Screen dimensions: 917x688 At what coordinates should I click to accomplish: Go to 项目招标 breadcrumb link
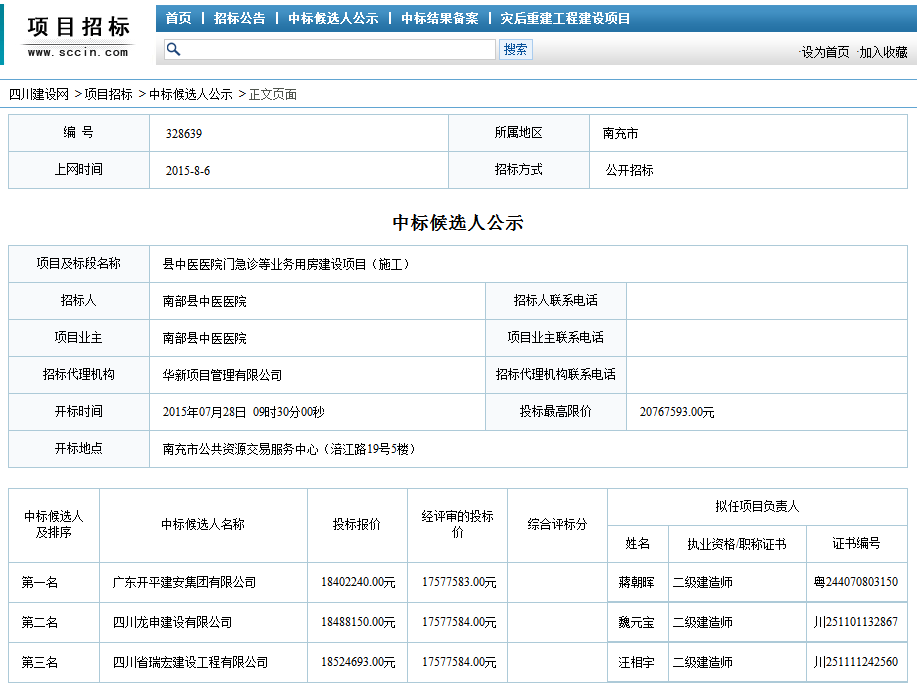coord(108,94)
